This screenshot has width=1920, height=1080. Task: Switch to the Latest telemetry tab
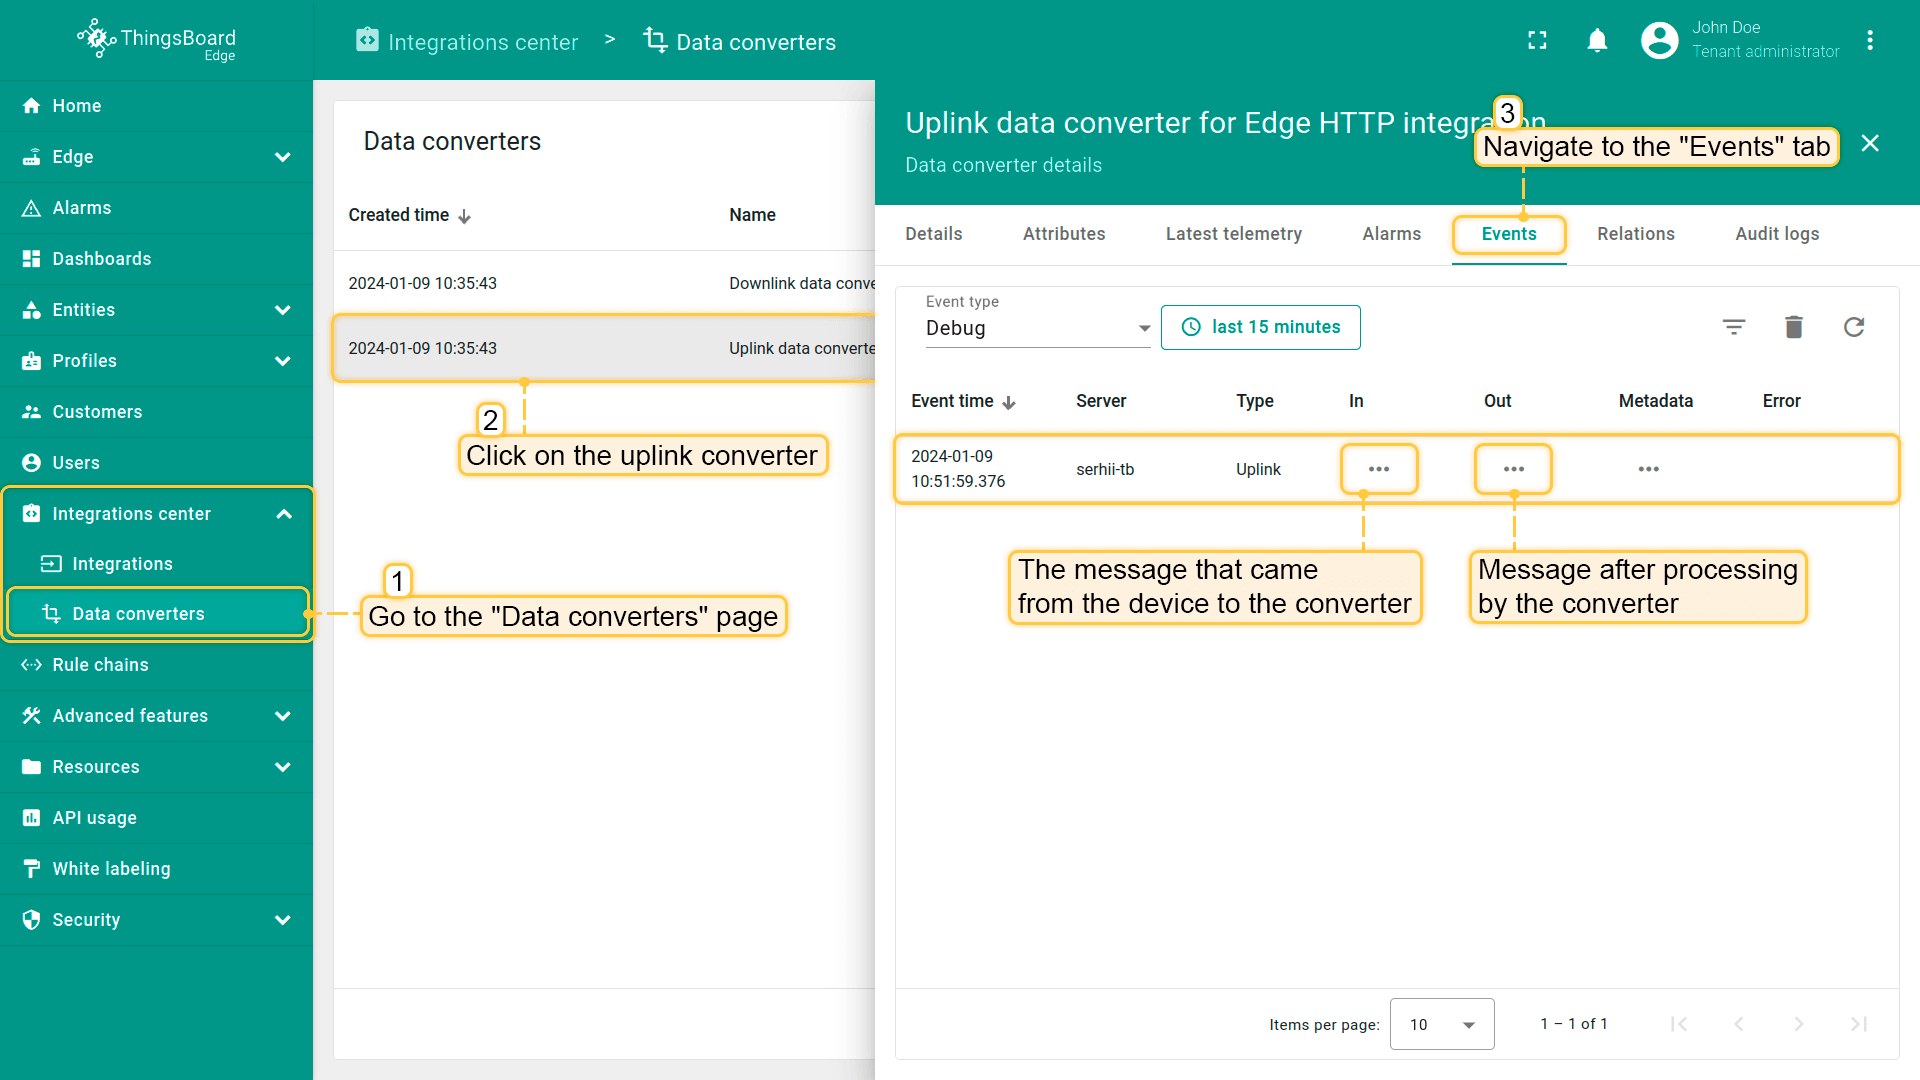1233,234
